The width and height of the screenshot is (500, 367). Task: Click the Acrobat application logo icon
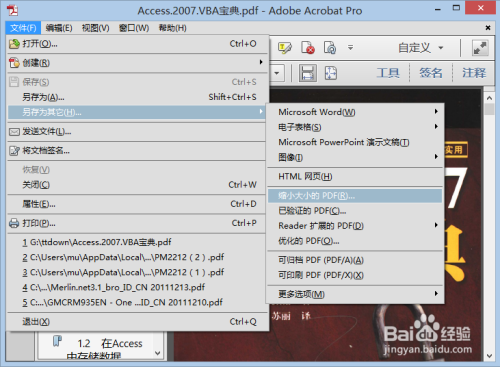click(x=13, y=10)
